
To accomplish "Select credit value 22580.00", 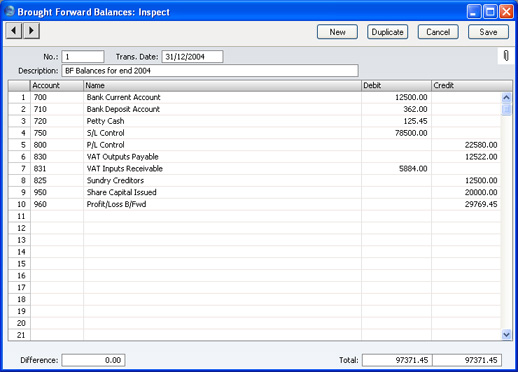I will tap(466, 145).
